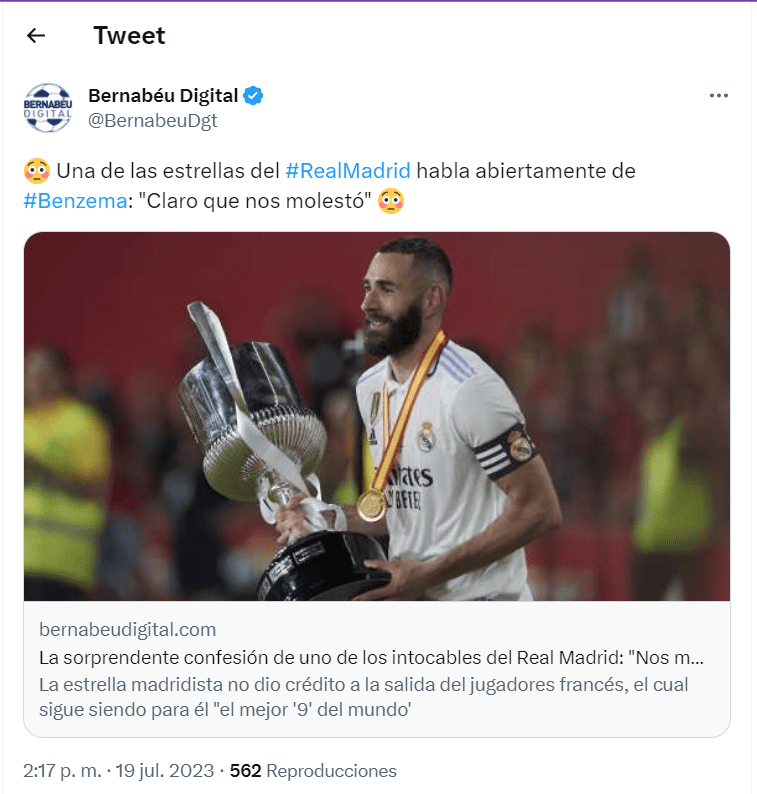
Task: Open the 'La sorprendente confesión' card headline
Action: tap(371, 657)
